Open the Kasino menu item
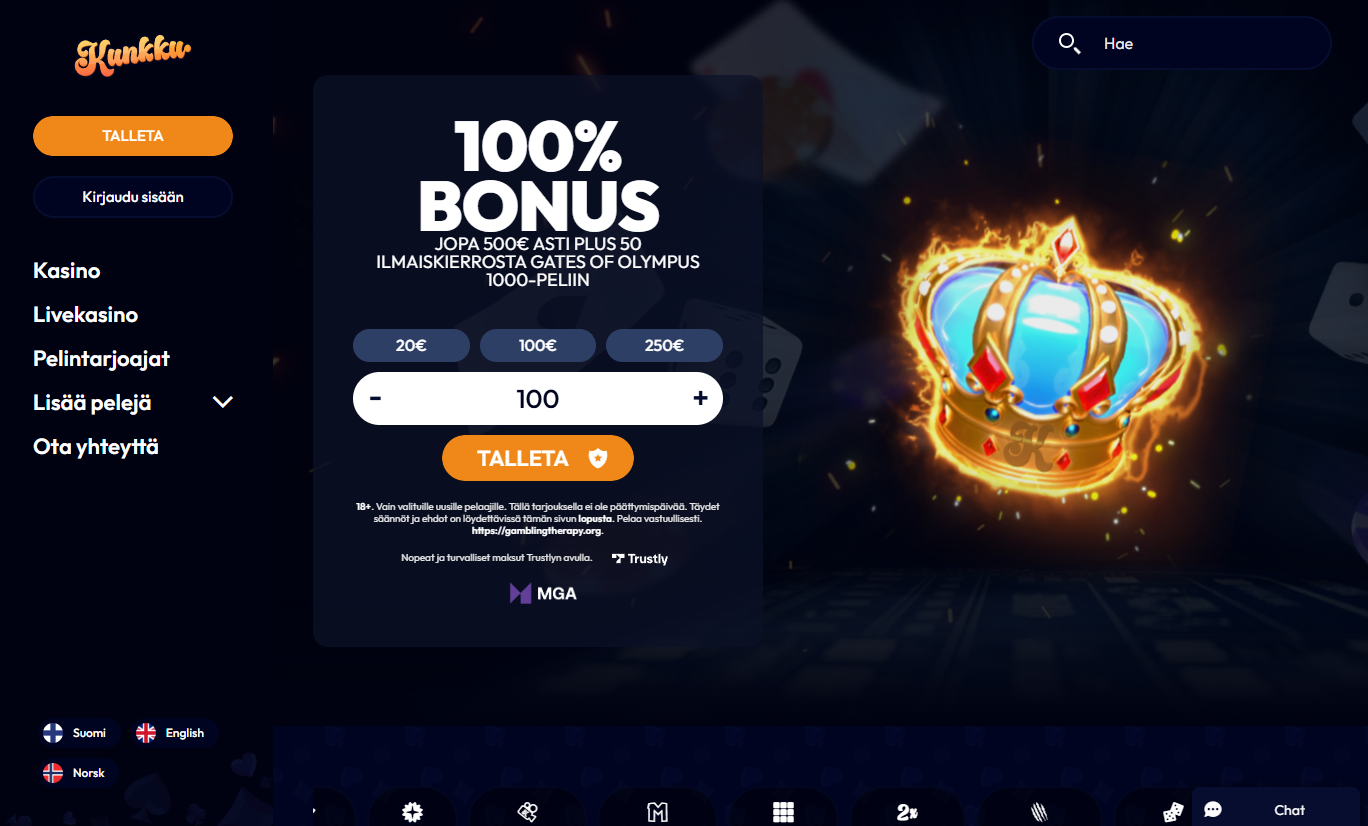The image size is (1368, 826). point(67,271)
